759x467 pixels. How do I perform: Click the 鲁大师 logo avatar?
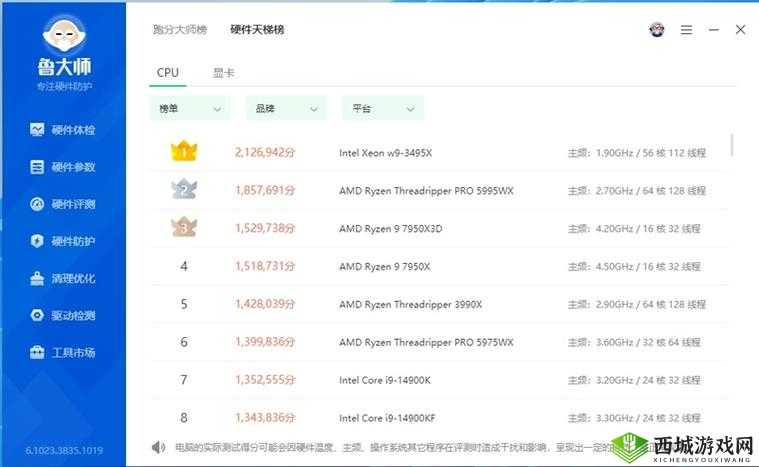tap(63, 34)
